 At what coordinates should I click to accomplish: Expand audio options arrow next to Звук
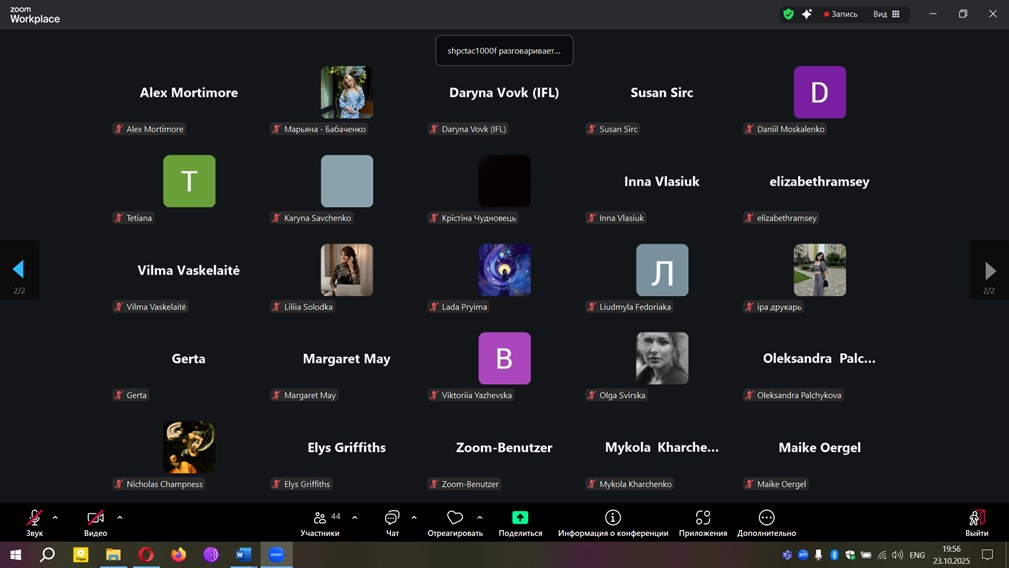[55, 517]
